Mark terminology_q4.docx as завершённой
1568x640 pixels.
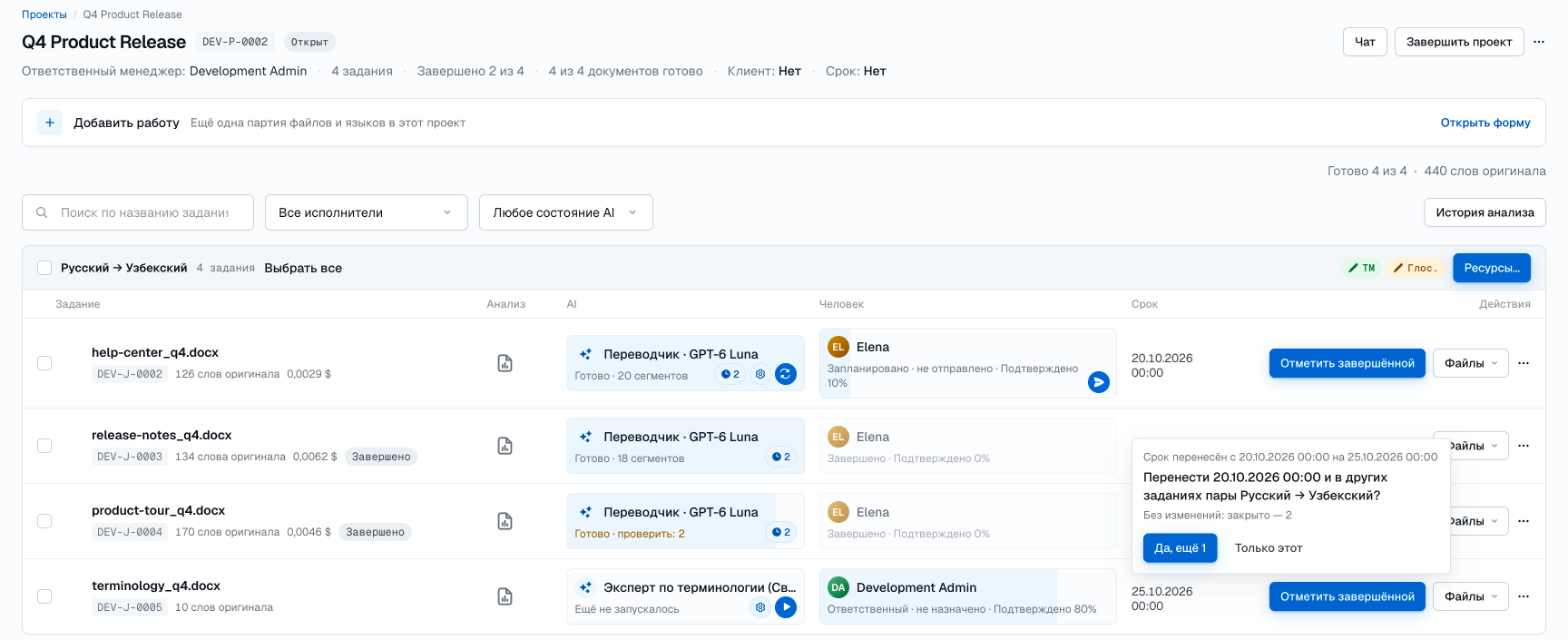1347,596
